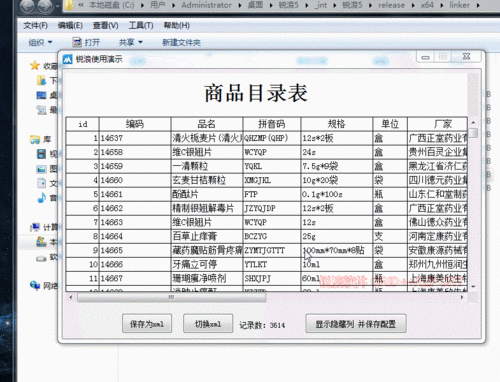Click the 厂家 column header
The image size is (500, 382).
pyautogui.click(x=437, y=124)
